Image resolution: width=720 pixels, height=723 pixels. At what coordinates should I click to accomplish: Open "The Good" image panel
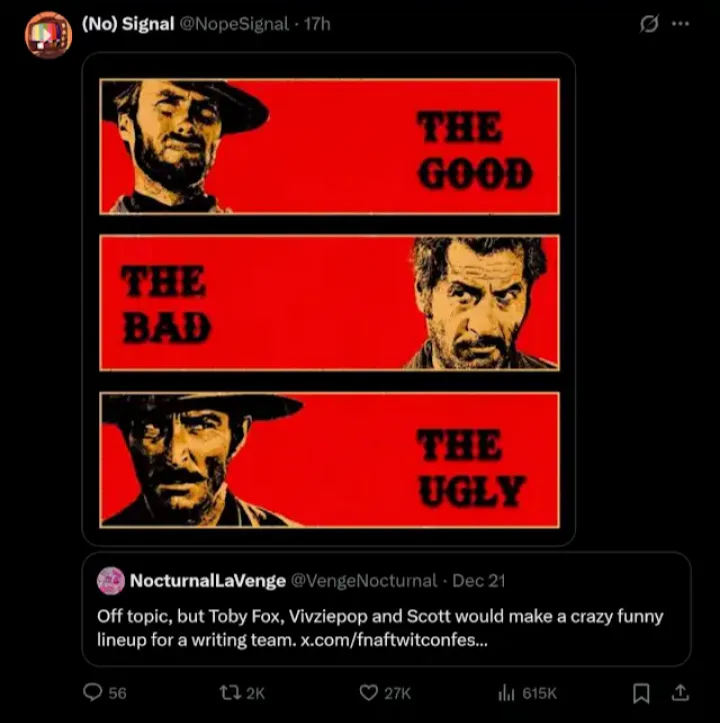tap(329, 146)
